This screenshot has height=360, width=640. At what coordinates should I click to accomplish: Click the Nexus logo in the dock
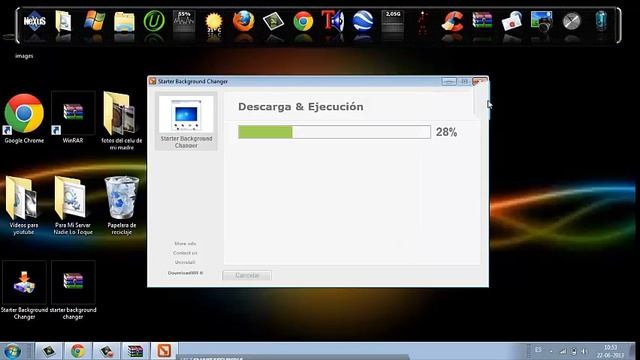(34, 21)
